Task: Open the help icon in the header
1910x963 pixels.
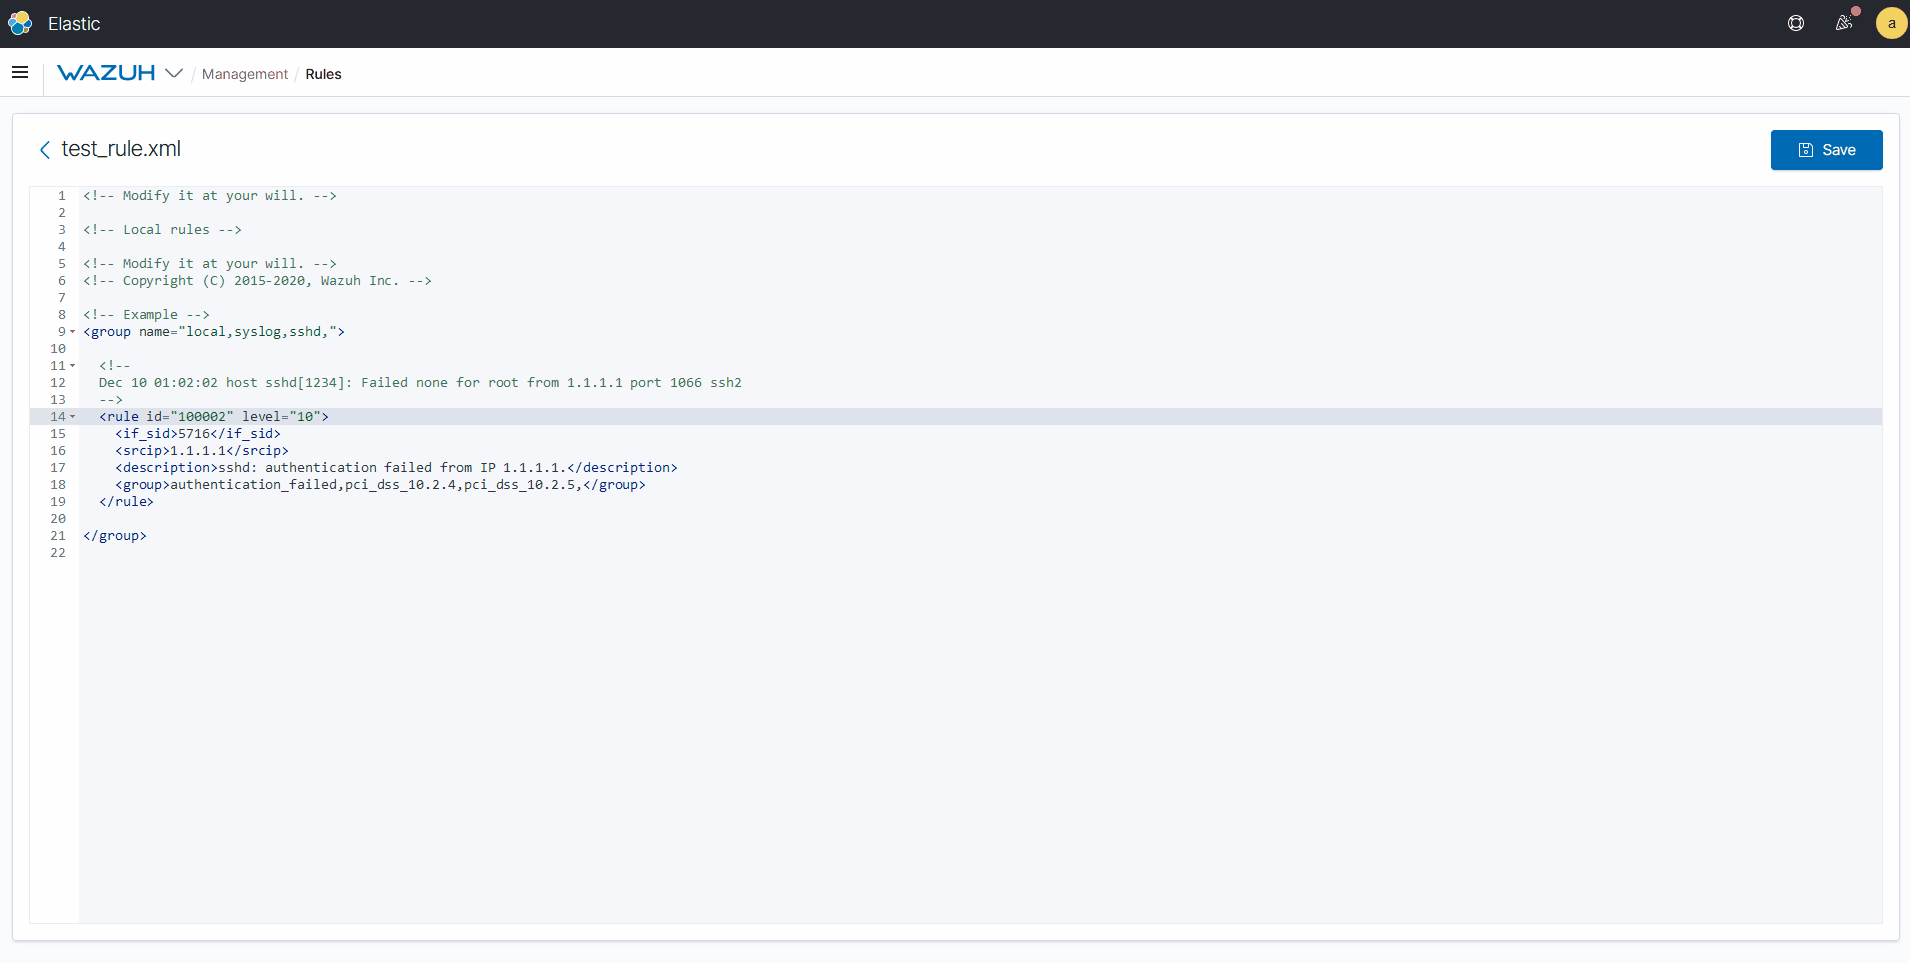Action: point(1796,23)
